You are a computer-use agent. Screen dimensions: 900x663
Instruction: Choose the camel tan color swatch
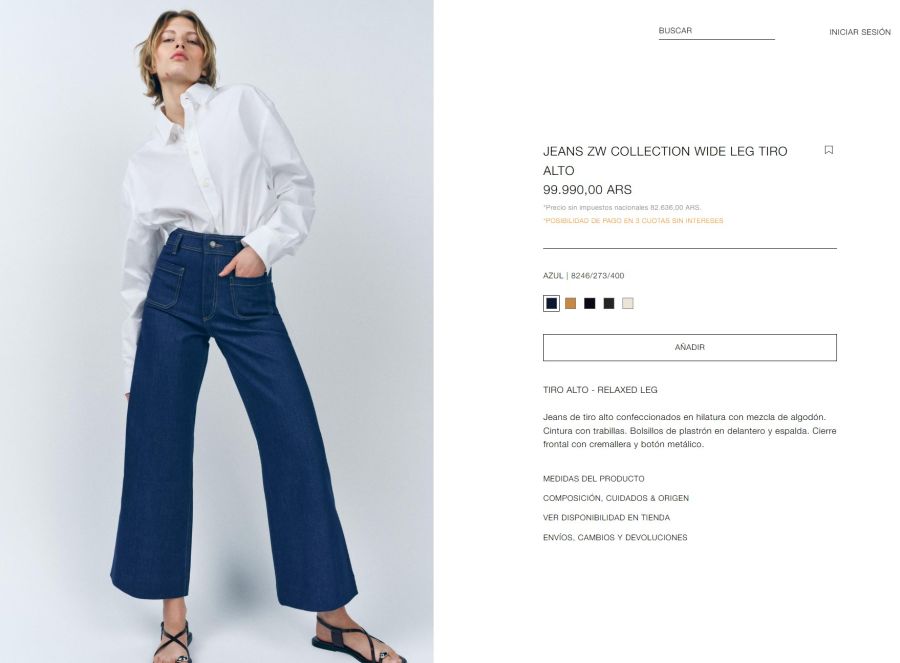point(570,303)
